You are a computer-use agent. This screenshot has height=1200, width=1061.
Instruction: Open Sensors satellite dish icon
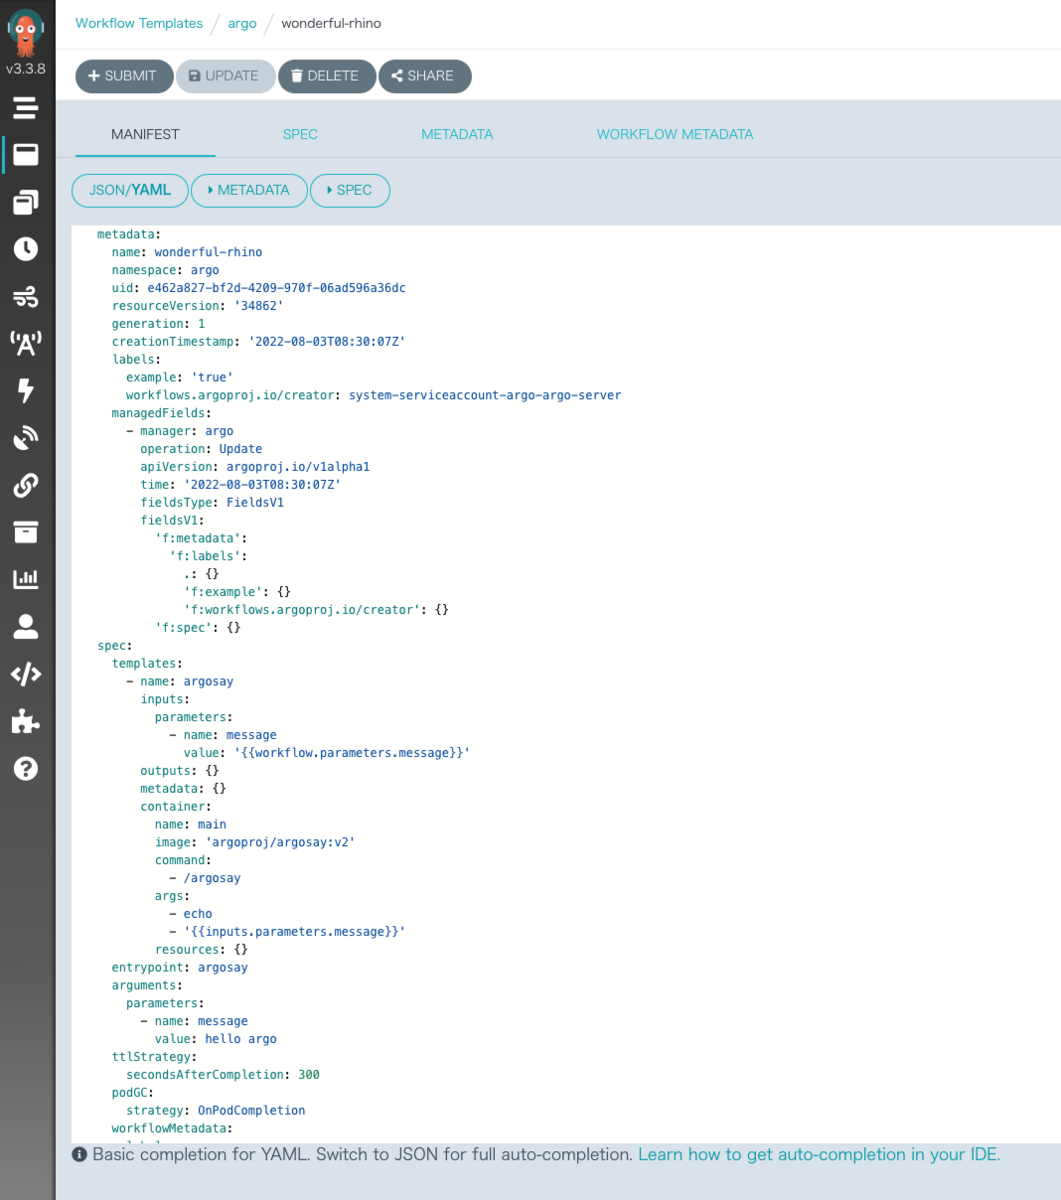26,438
